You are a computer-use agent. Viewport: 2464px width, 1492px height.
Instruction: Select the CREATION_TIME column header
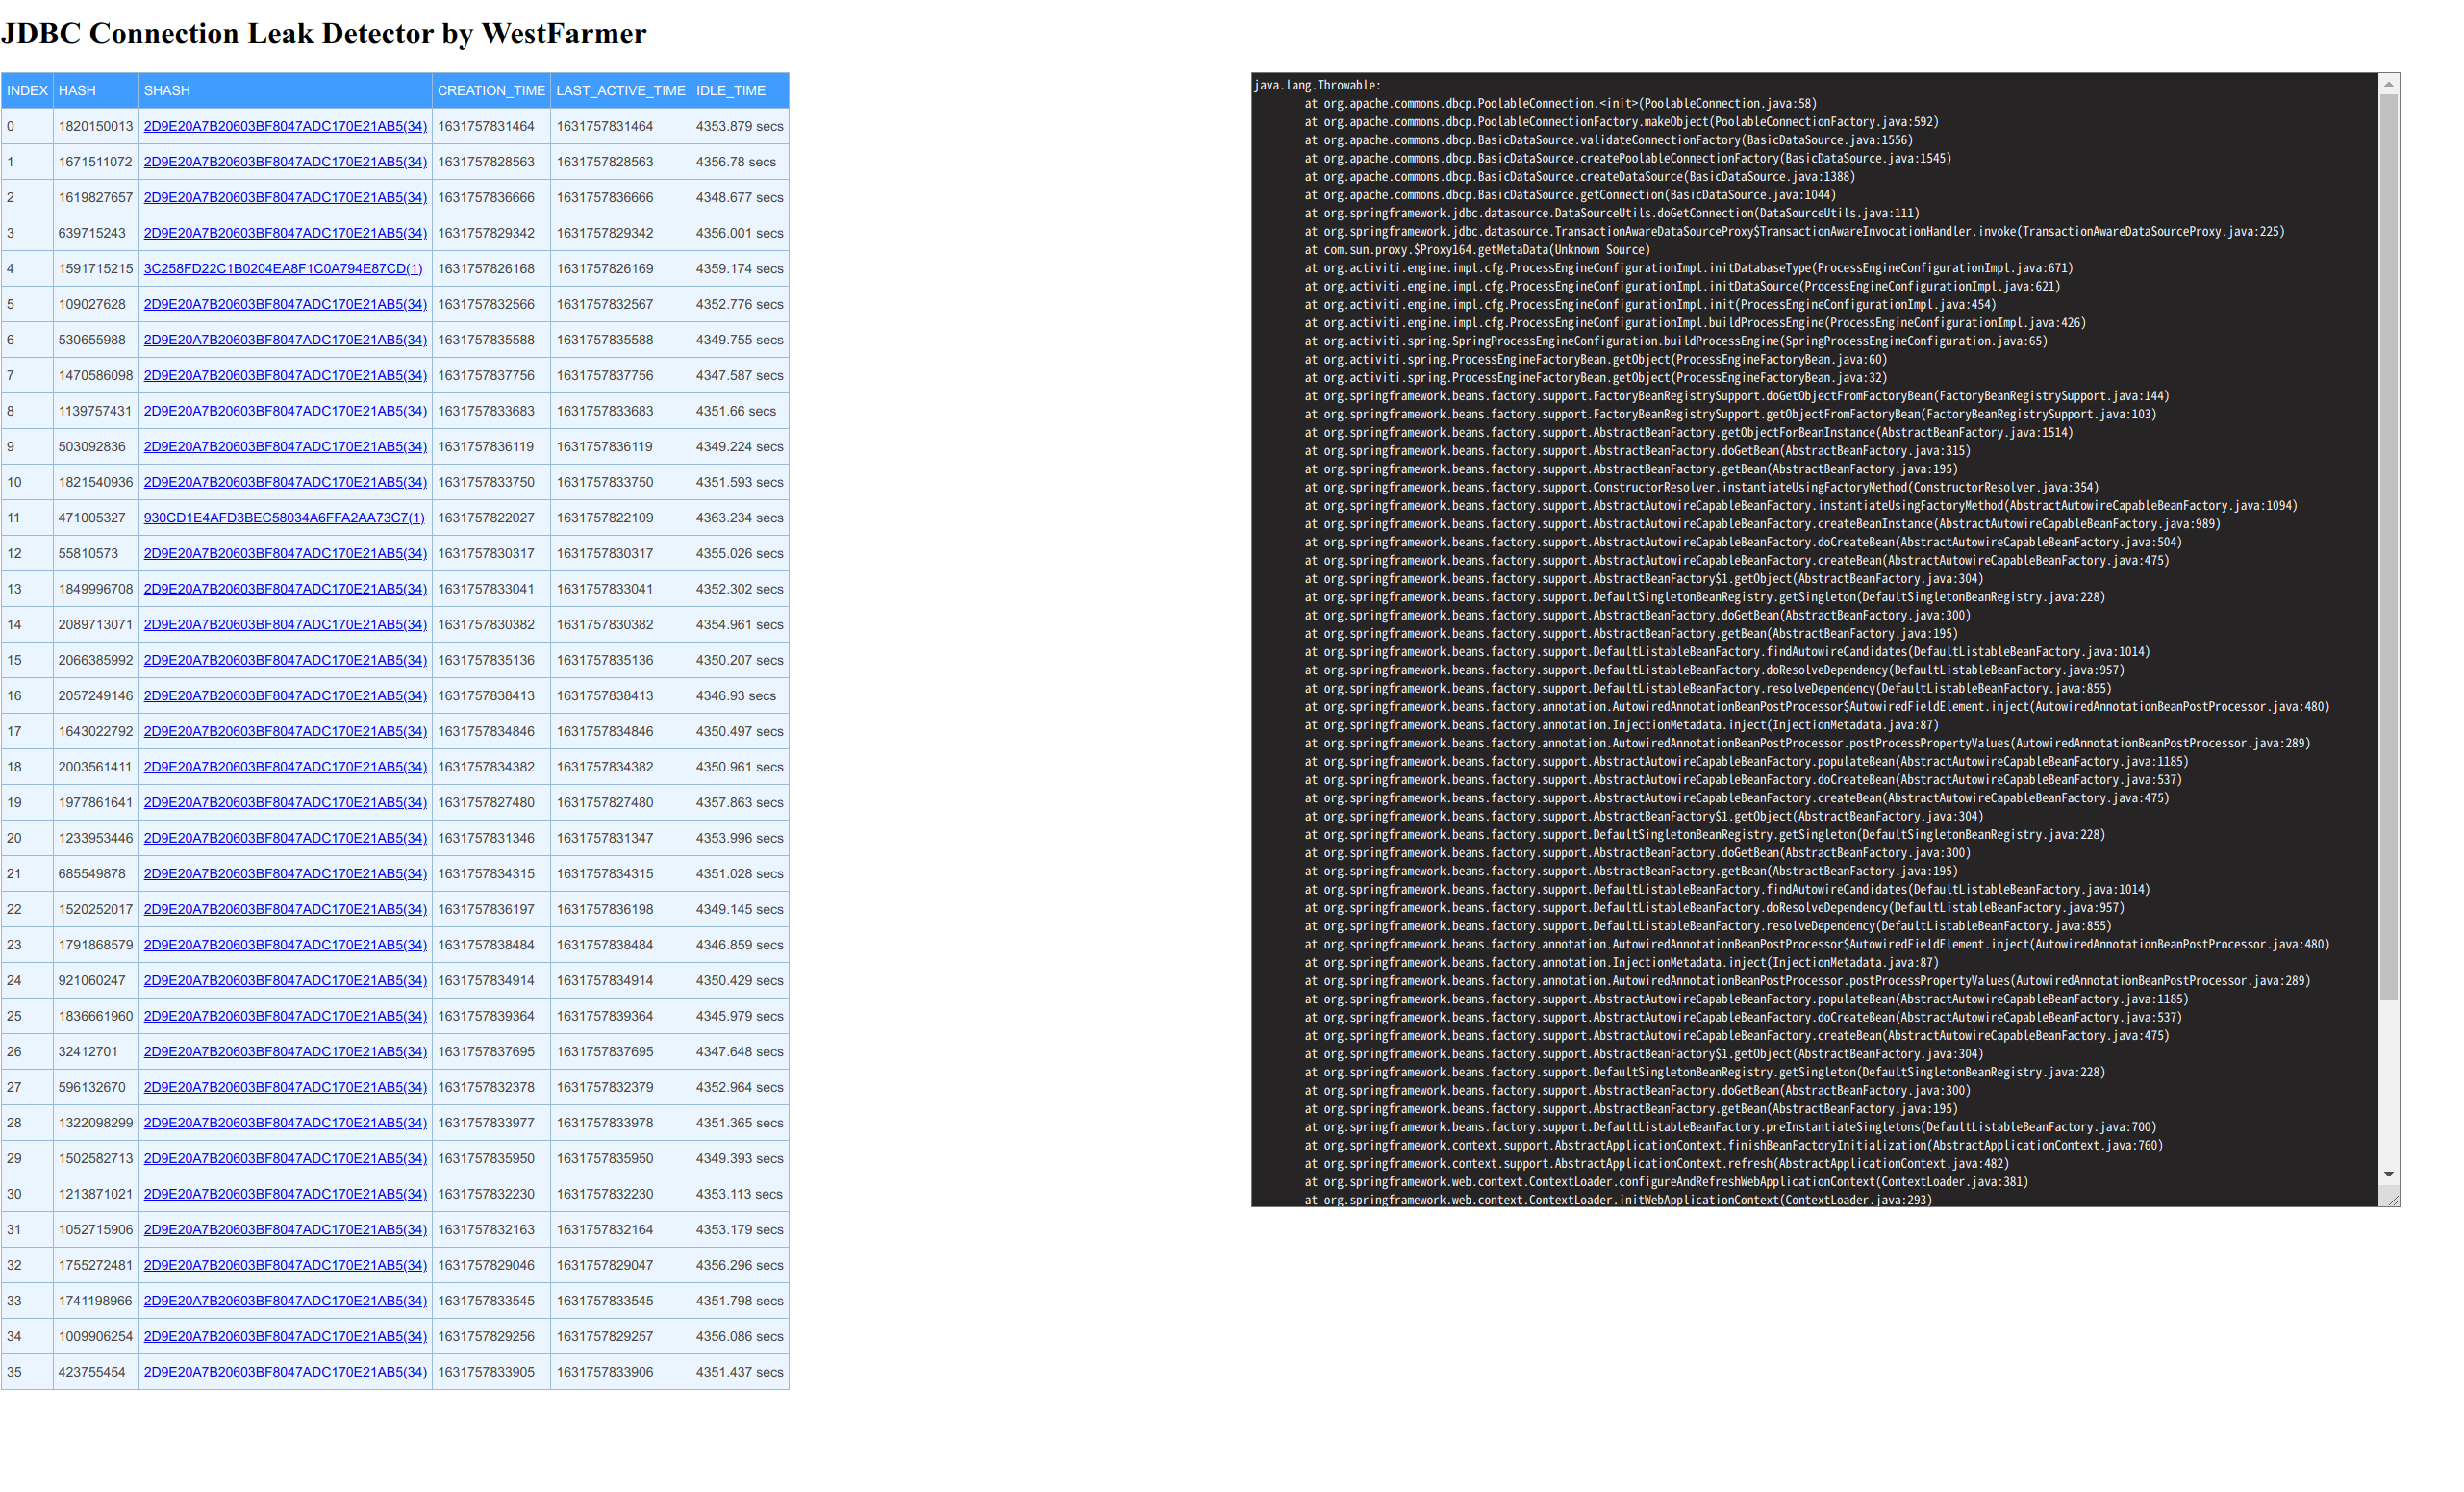[x=491, y=90]
